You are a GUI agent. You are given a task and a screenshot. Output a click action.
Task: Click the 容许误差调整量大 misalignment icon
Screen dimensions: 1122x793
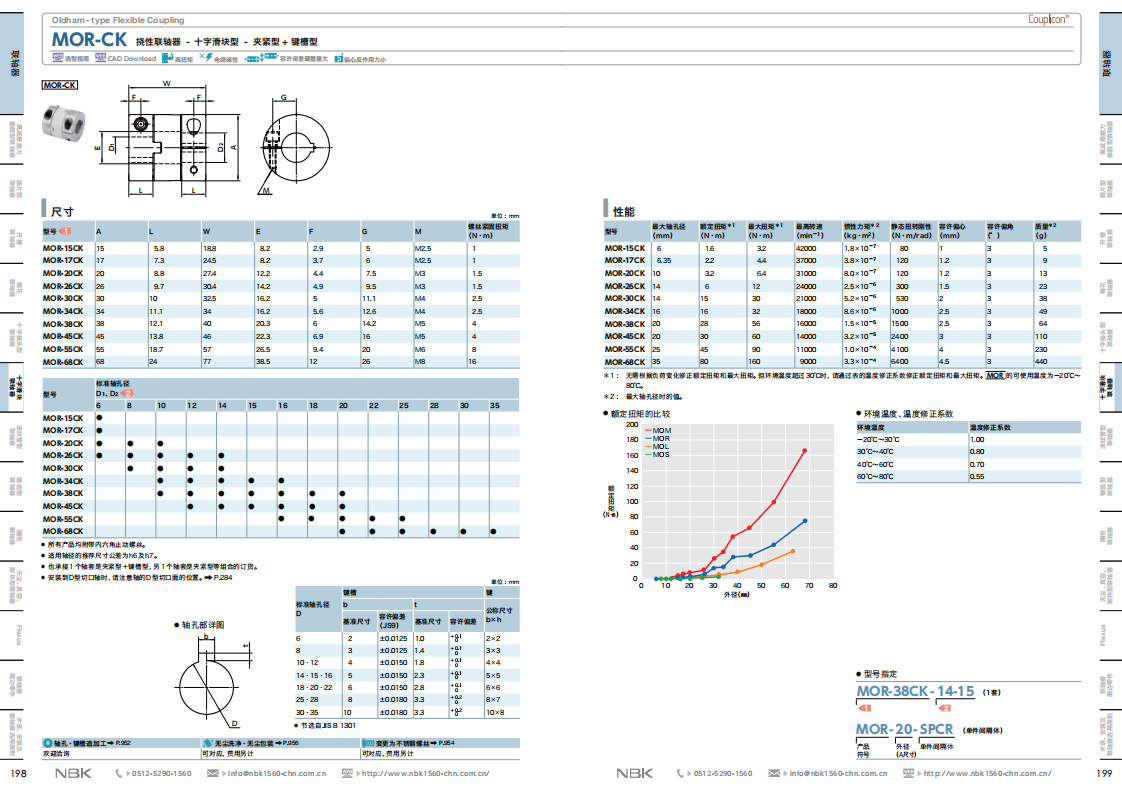(x=261, y=58)
